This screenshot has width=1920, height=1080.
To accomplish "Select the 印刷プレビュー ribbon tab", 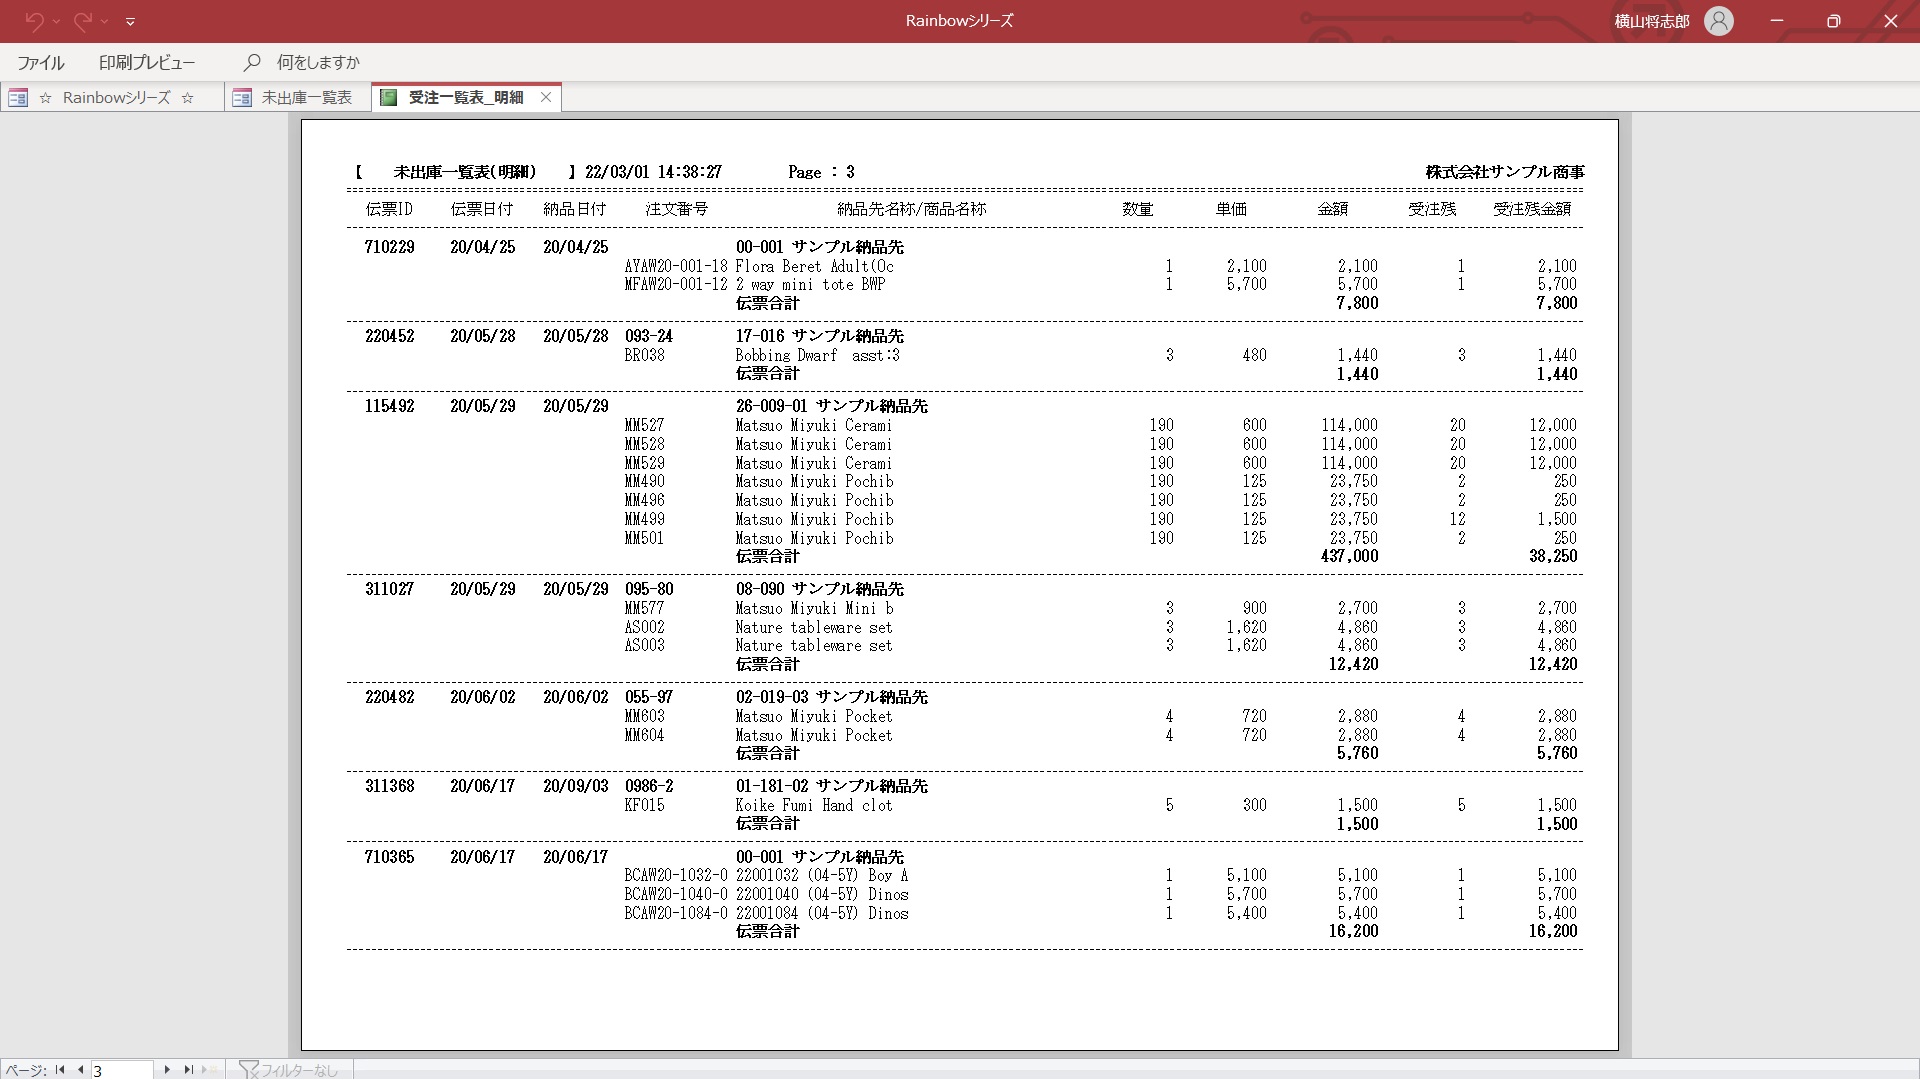I will click(x=147, y=62).
